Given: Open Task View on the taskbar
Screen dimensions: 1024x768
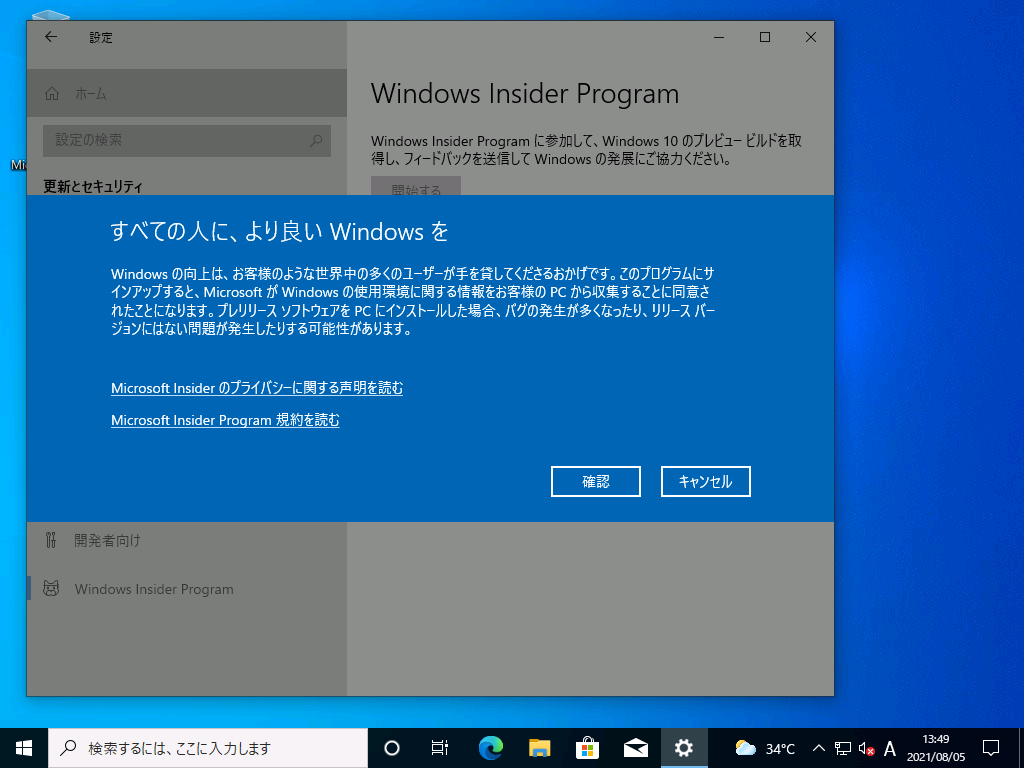Looking at the screenshot, I should click(x=440, y=748).
